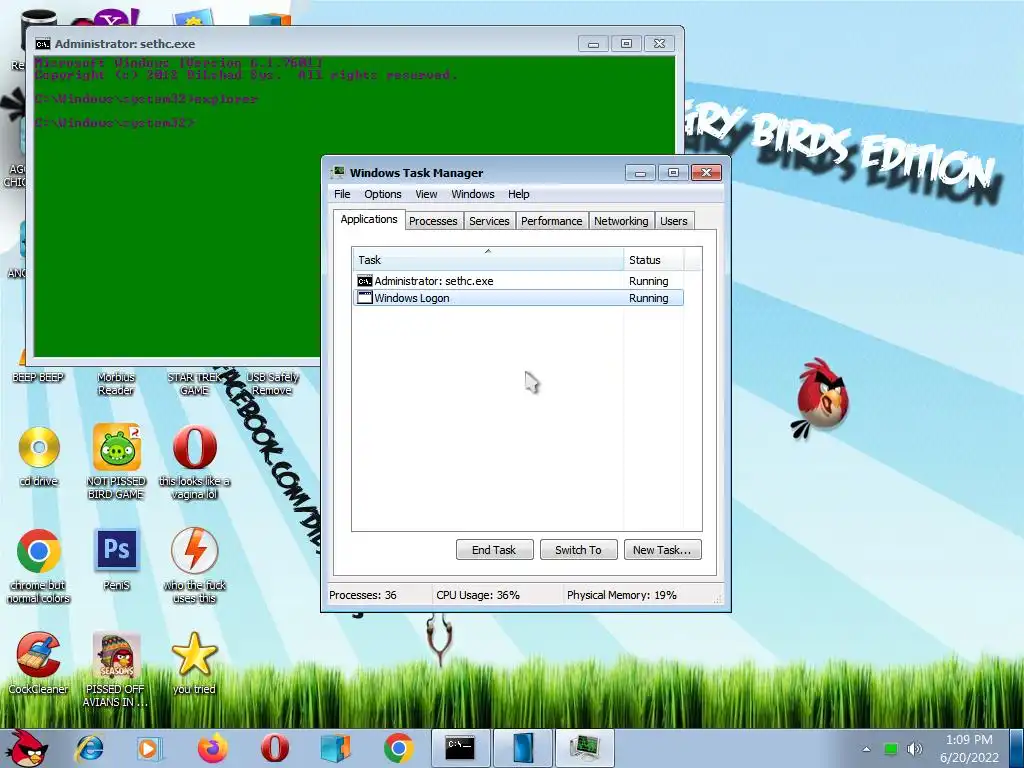Screen dimensions: 1024x768
Task: Switch to the Task Manager taskbar button
Action: click(585, 748)
